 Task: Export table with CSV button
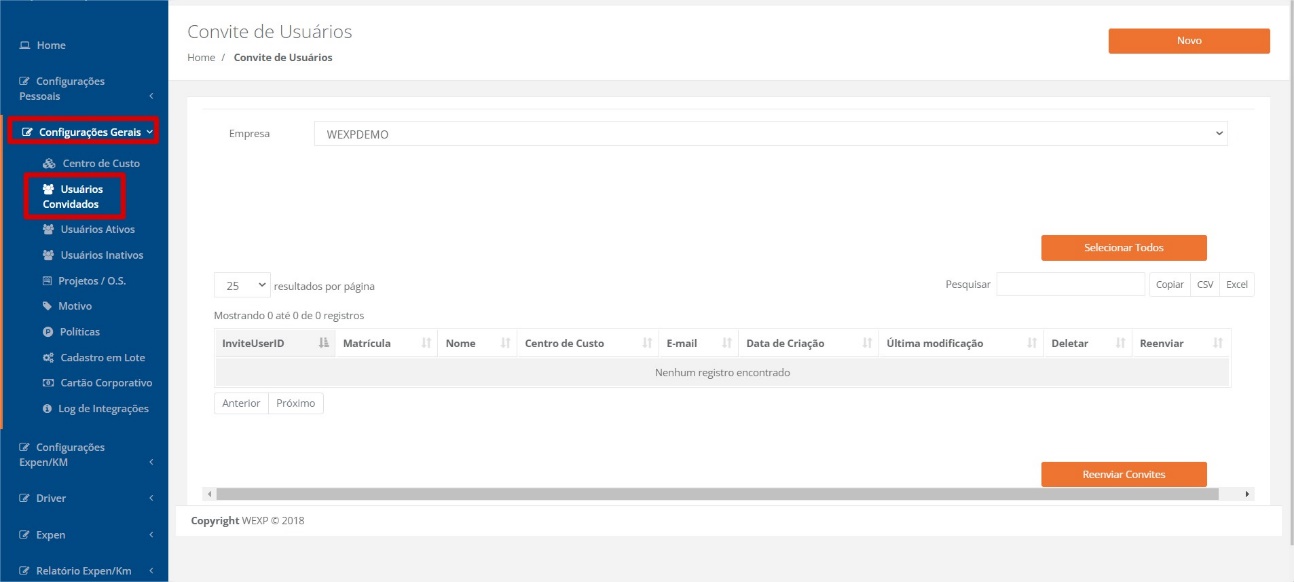(1205, 285)
